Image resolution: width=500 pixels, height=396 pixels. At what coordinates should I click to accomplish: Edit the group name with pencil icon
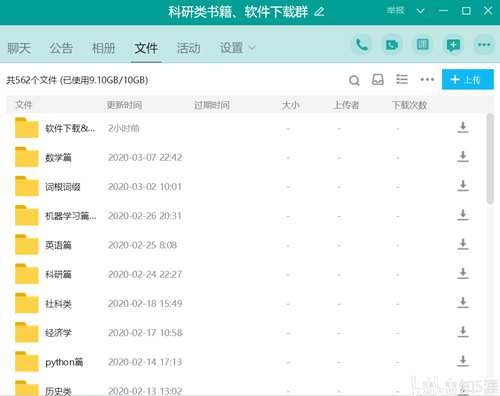[319, 12]
